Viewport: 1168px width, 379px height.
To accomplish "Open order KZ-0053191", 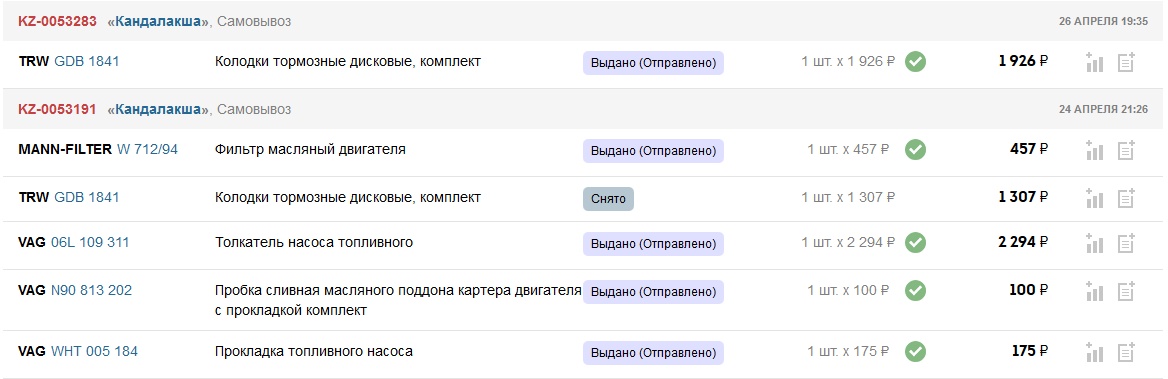I will tap(57, 109).
